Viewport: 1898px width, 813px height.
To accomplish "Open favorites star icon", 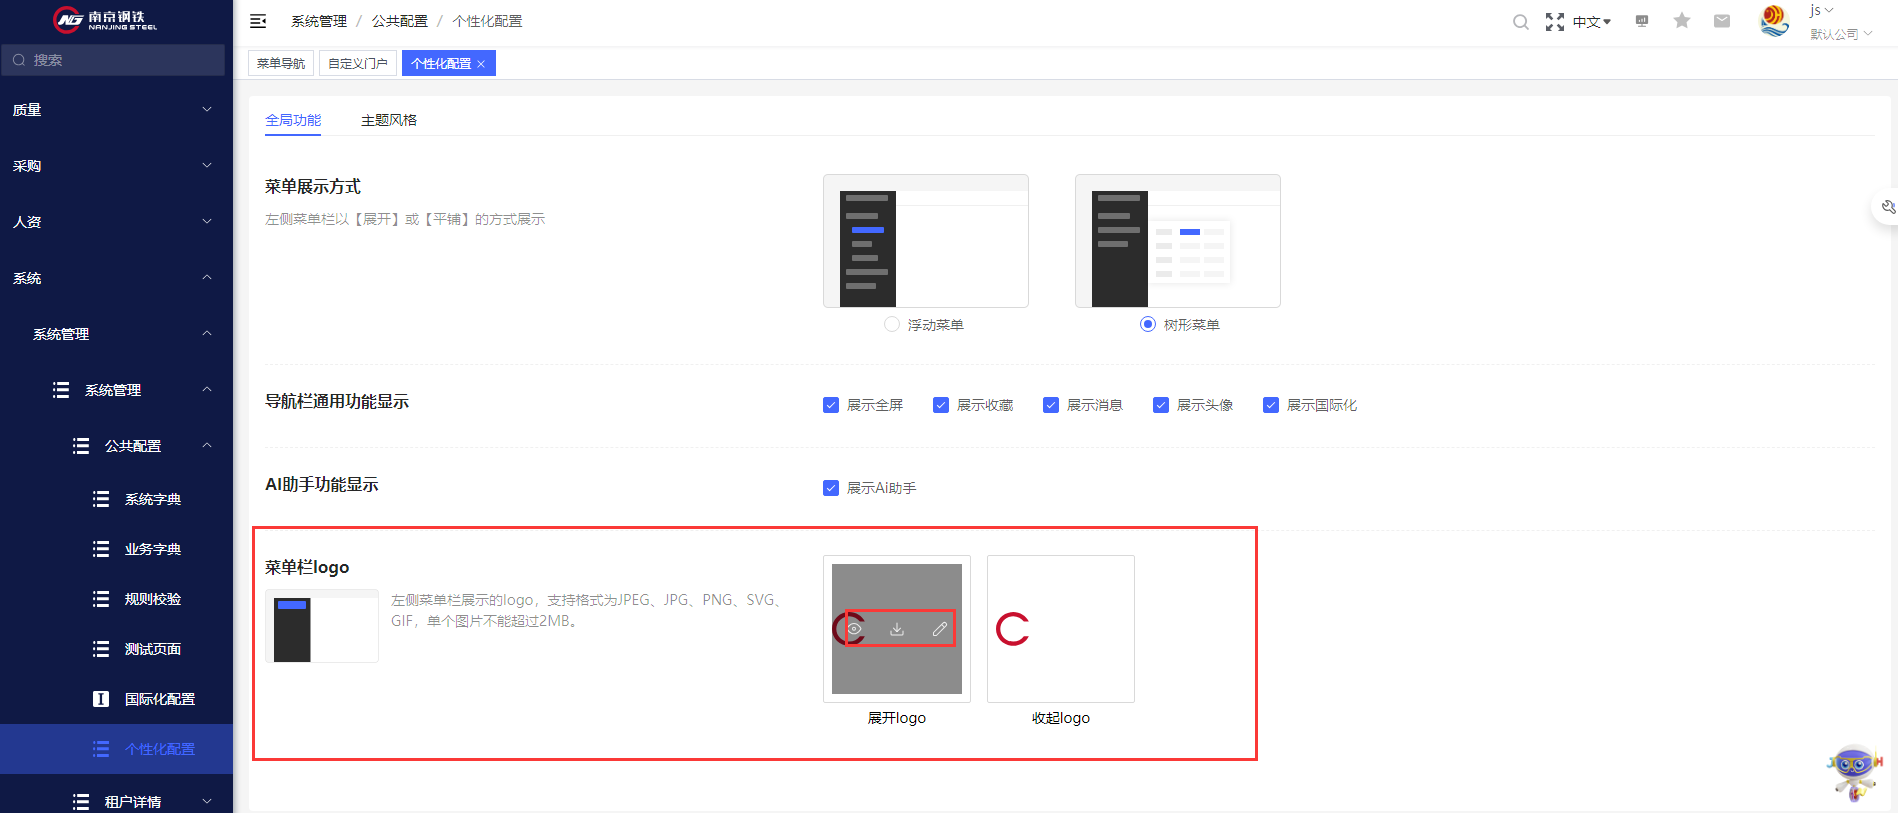I will click(x=1682, y=21).
